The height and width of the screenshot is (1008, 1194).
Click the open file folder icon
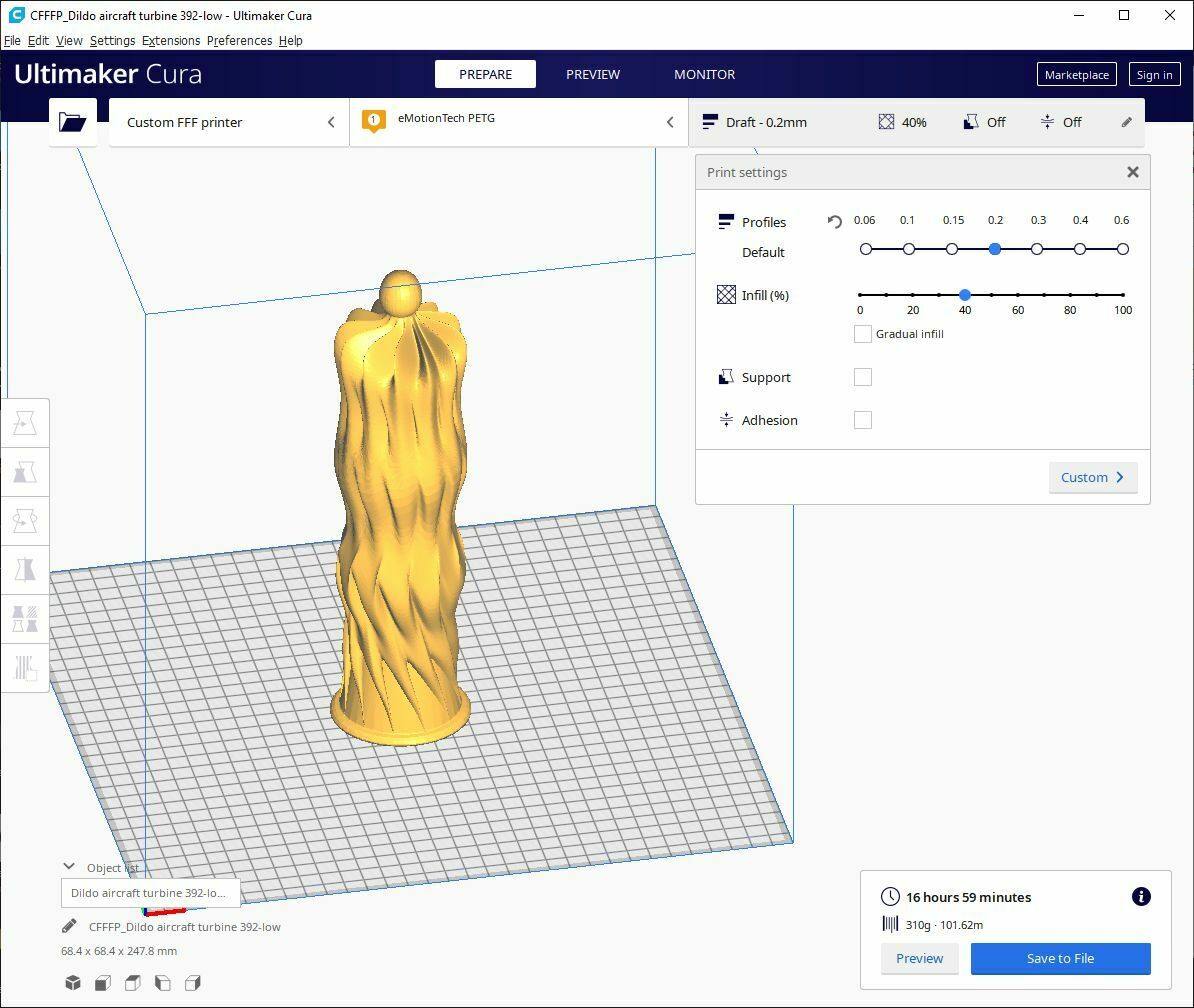click(x=72, y=122)
